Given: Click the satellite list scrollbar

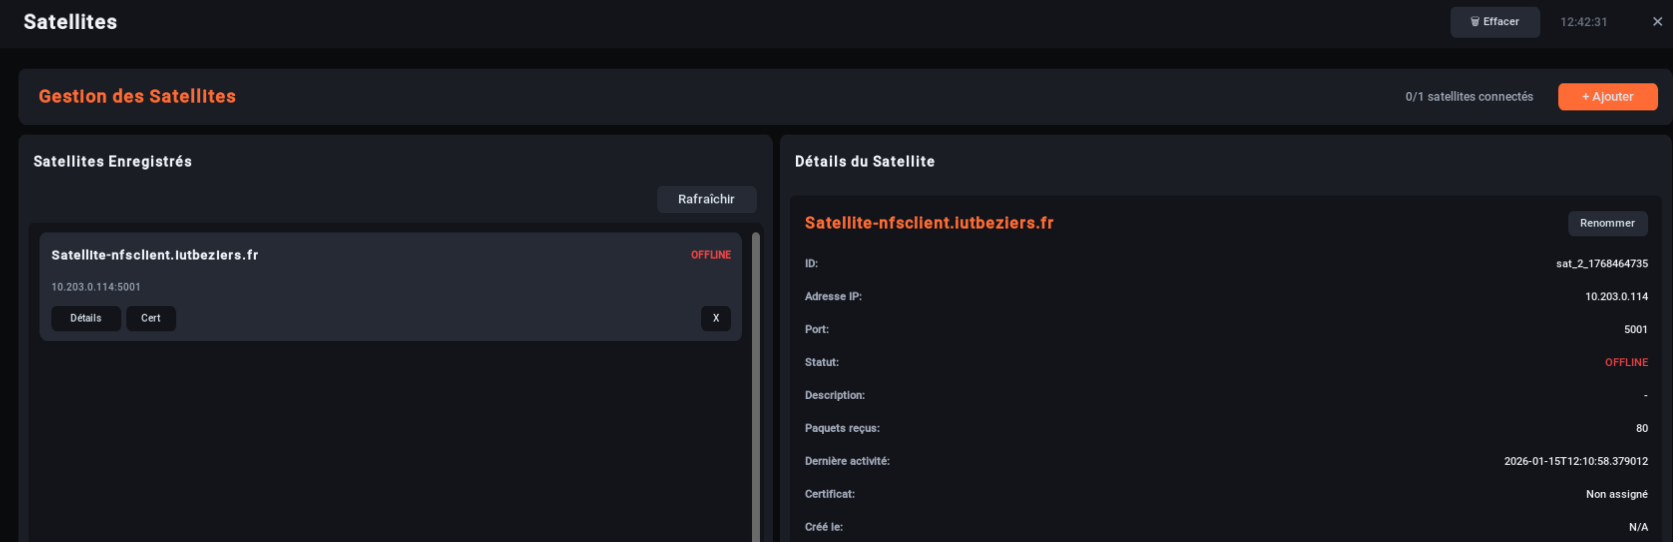Looking at the screenshot, I should pyautogui.click(x=756, y=387).
